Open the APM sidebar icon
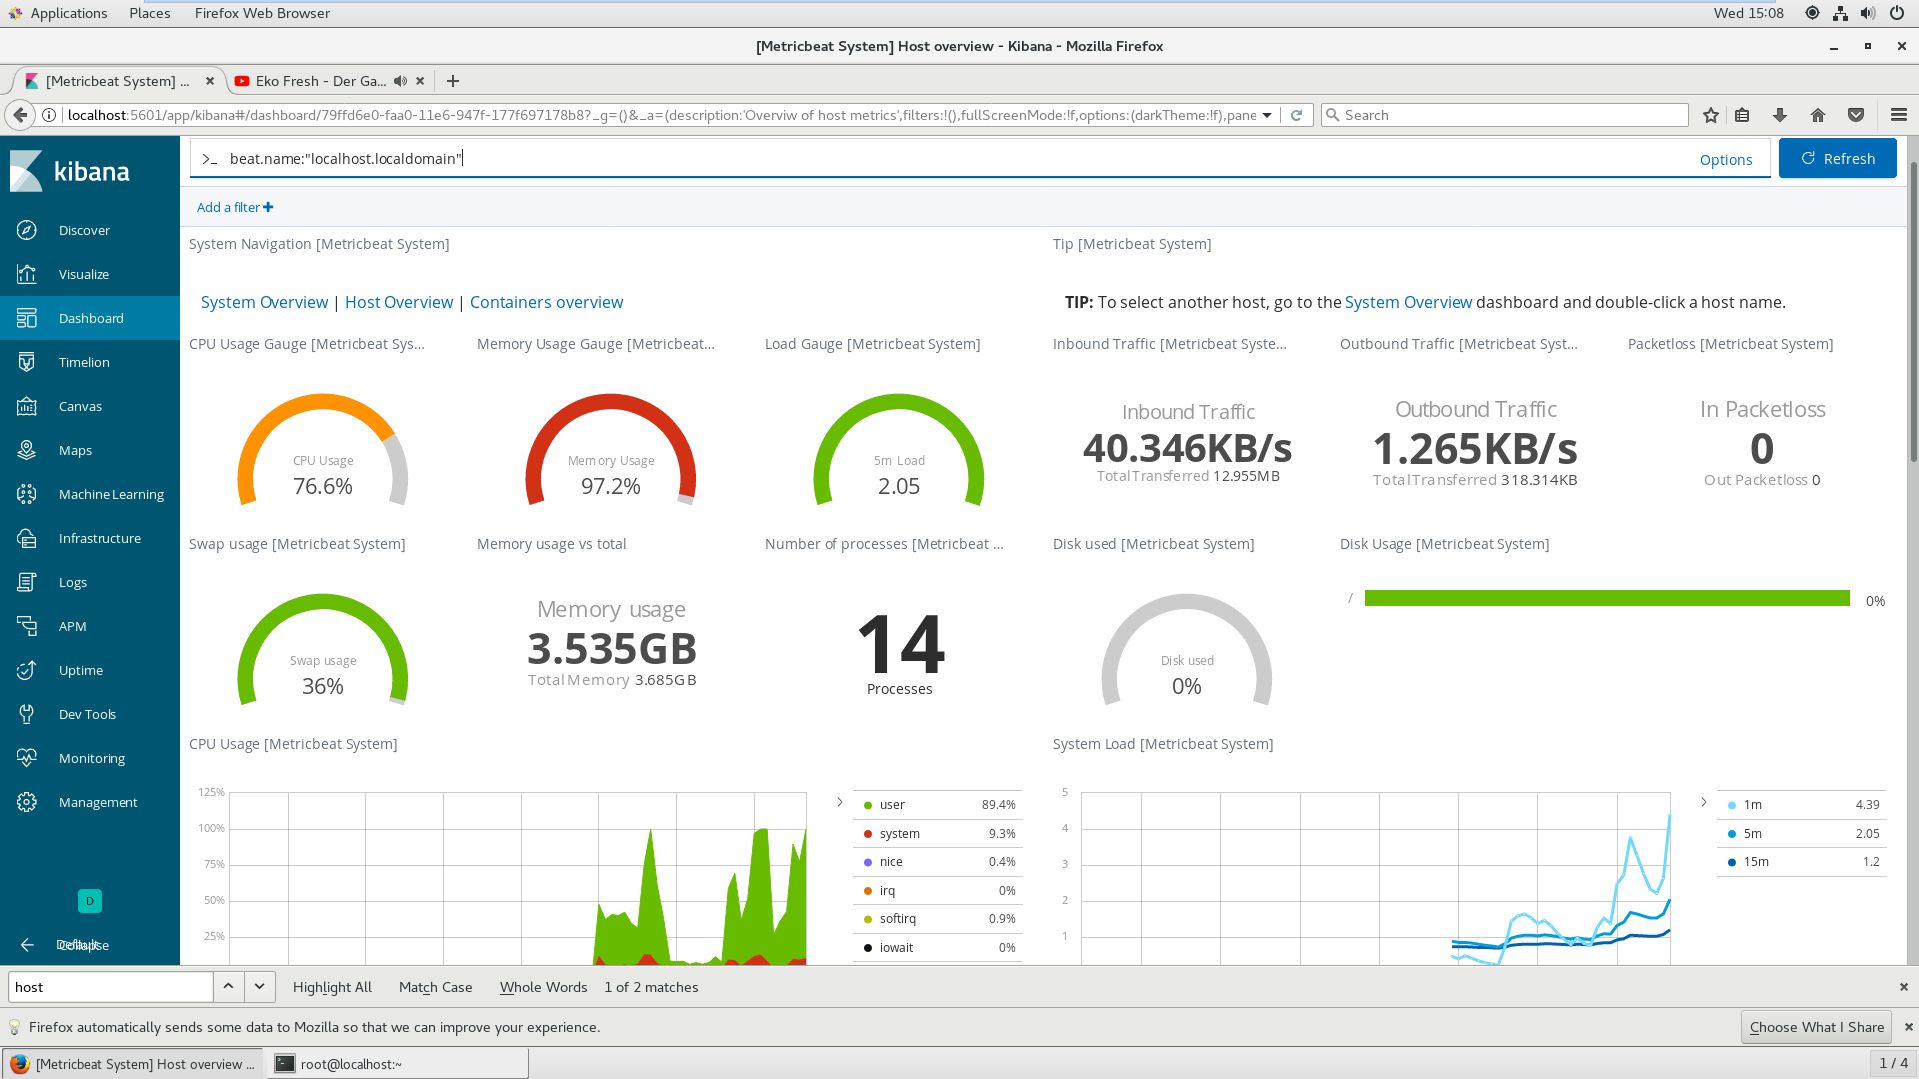The width and height of the screenshot is (1919, 1079). point(27,626)
